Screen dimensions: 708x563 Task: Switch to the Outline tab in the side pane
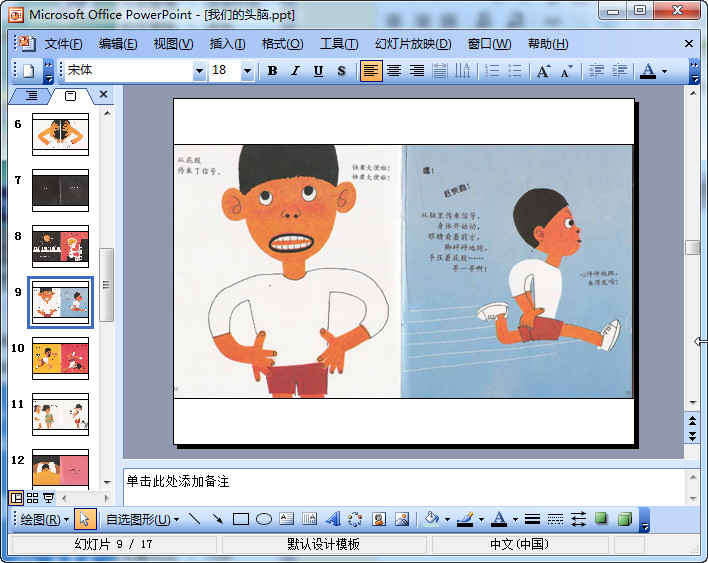pyautogui.click(x=31, y=96)
